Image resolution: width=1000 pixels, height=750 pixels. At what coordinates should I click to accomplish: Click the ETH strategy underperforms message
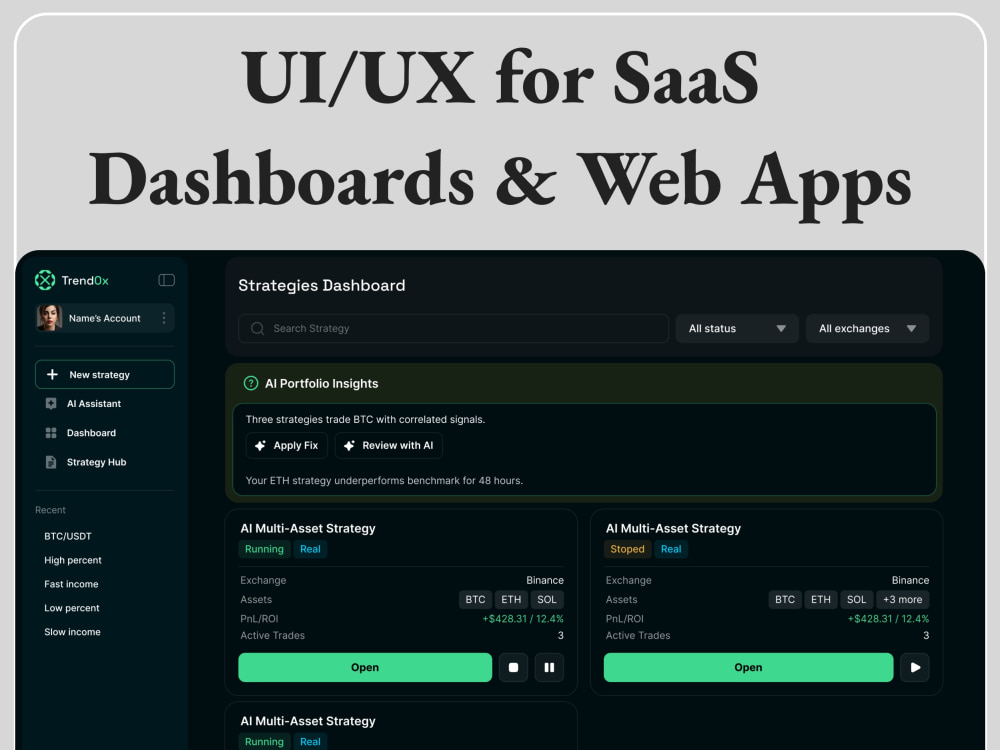pos(384,480)
